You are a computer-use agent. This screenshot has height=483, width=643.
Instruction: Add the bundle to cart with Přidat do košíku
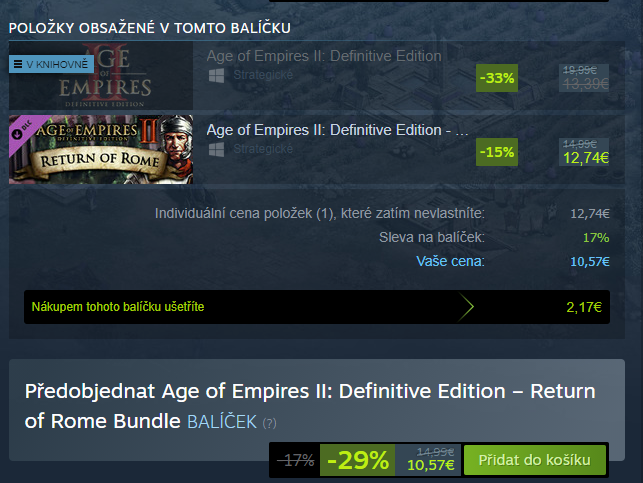(535, 460)
